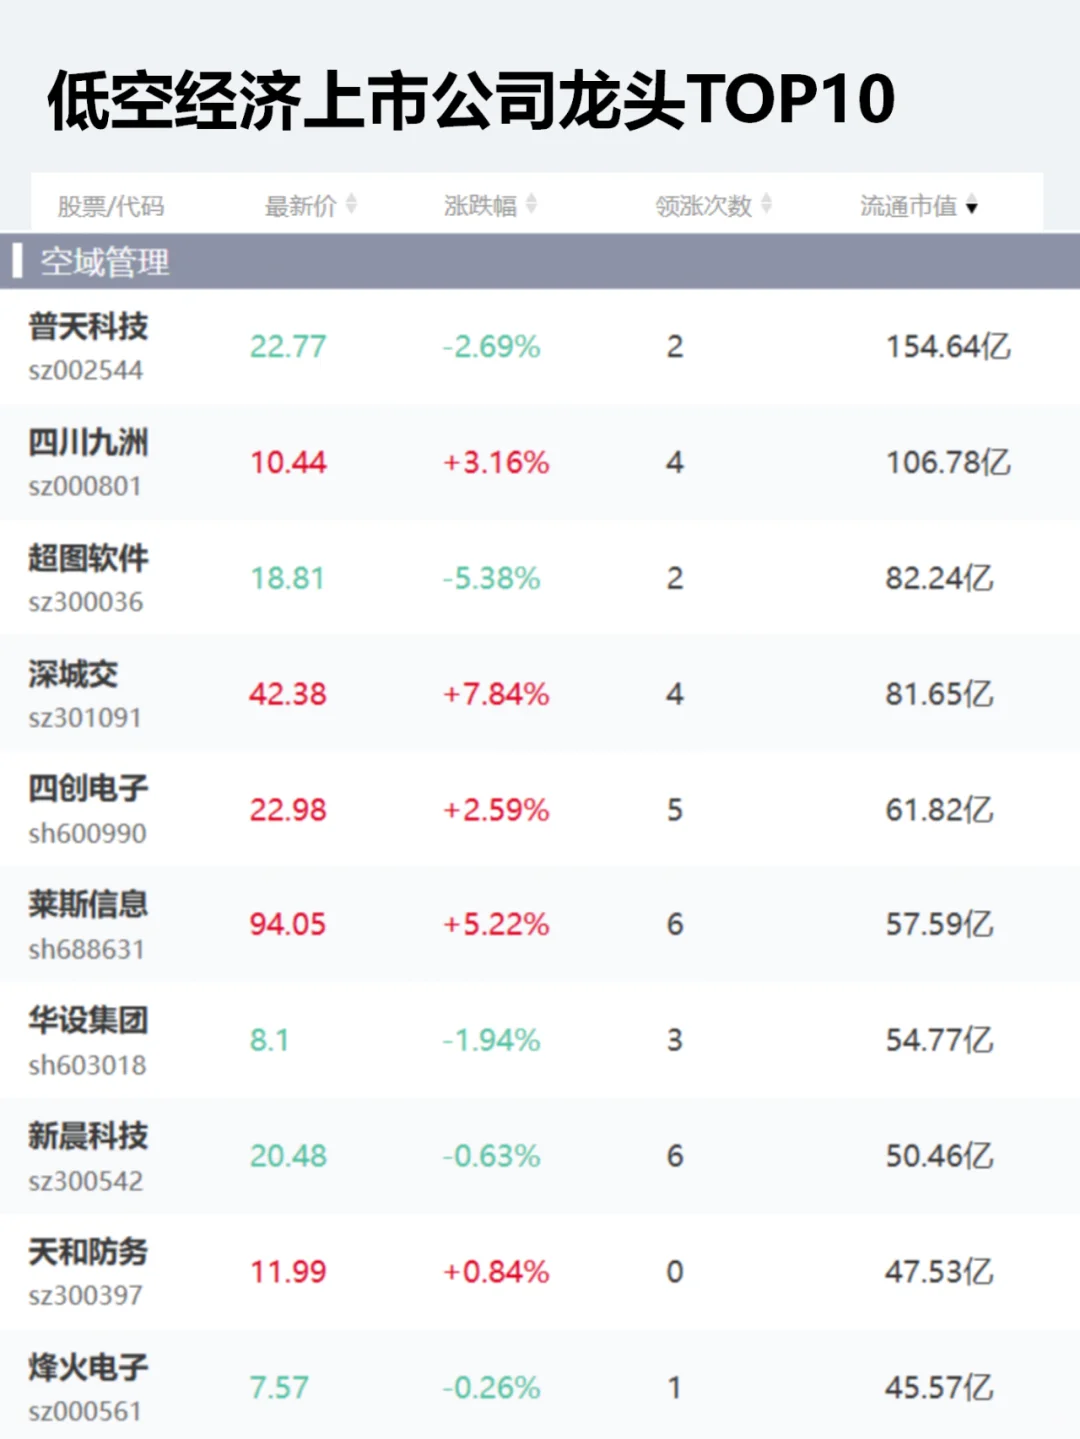
Task: Open stock 四川九洲
Action: click(88, 442)
